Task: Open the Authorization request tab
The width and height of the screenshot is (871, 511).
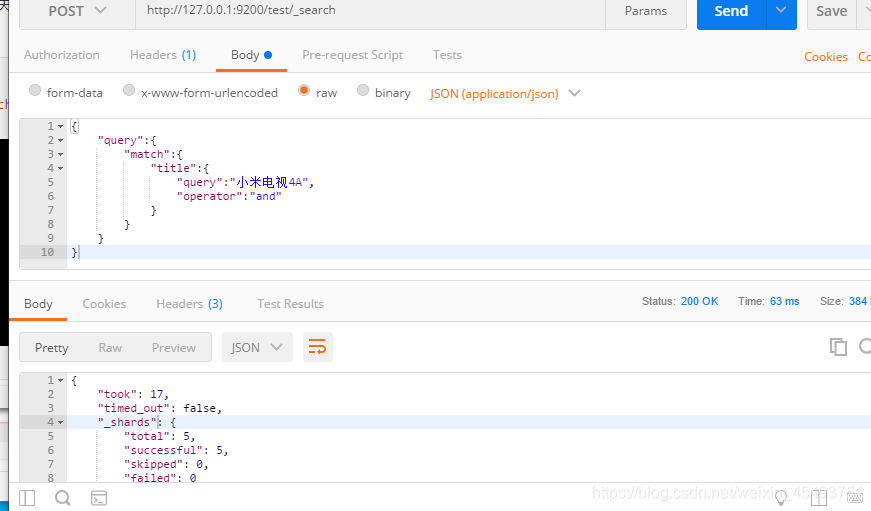Action: [x=62, y=55]
